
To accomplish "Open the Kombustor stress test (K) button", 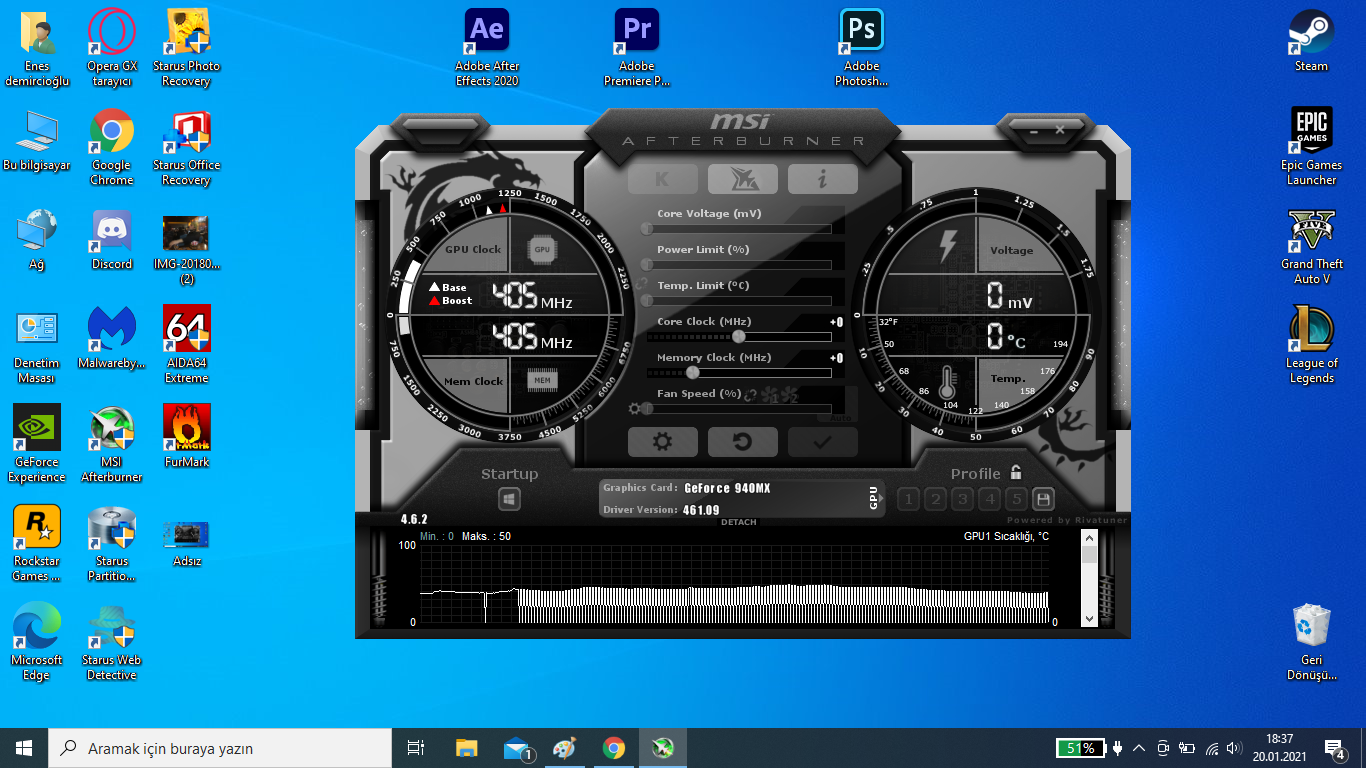I will click(x=662, y=179).
